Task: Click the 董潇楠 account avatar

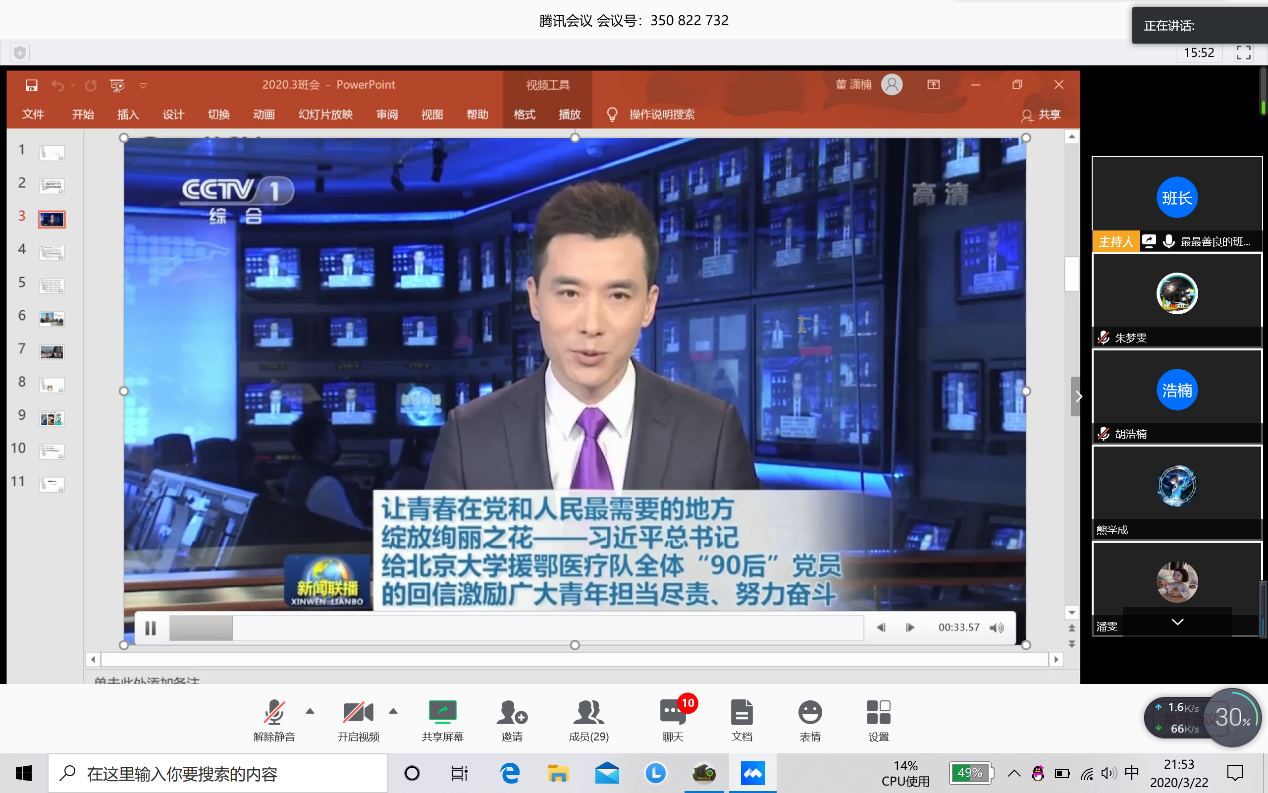Action: 892,85
